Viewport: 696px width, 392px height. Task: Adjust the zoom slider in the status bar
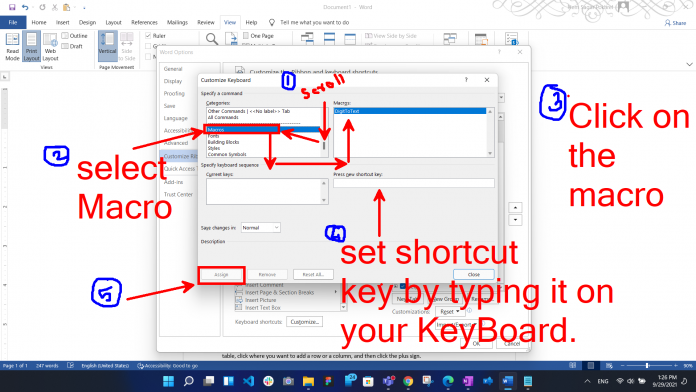pos(648,365)
